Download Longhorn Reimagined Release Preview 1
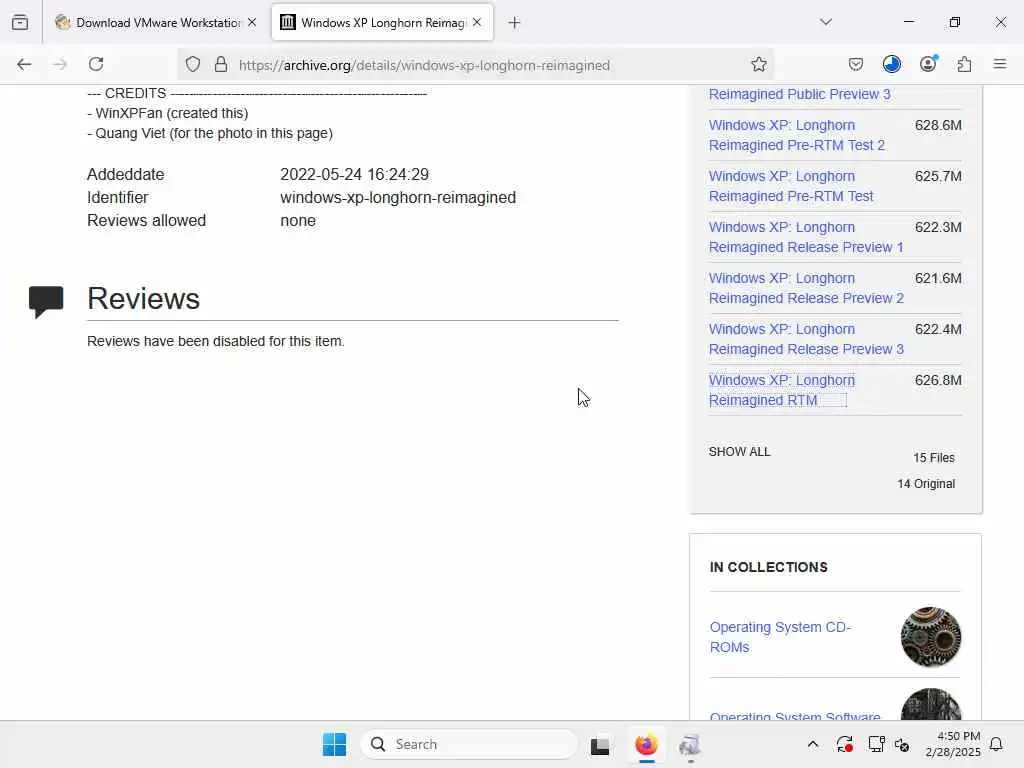The width and height of the screenshot is (1024, 768). pos(807,237)
